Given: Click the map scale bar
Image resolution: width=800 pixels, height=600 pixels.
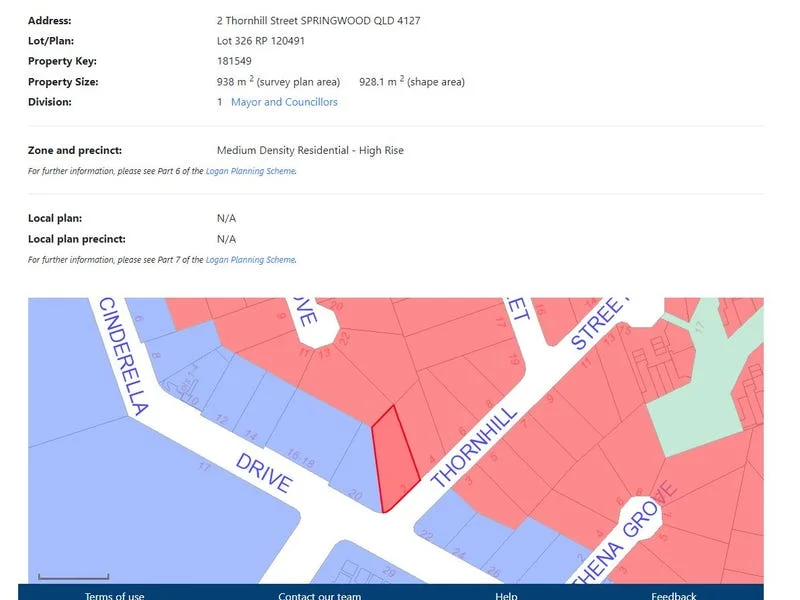Looking at the screenshot, I should (73, 577).
